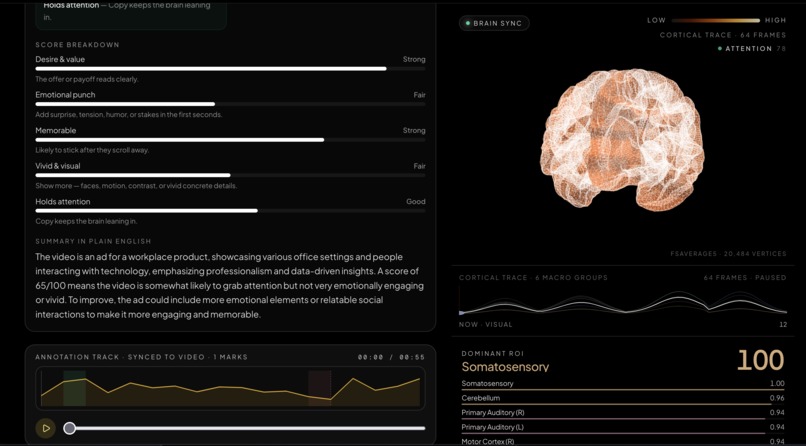The image size is (806, 446).
Task: Click the cortical trace waveform graph
Action: pyautogui.click(x=623, y=302)
